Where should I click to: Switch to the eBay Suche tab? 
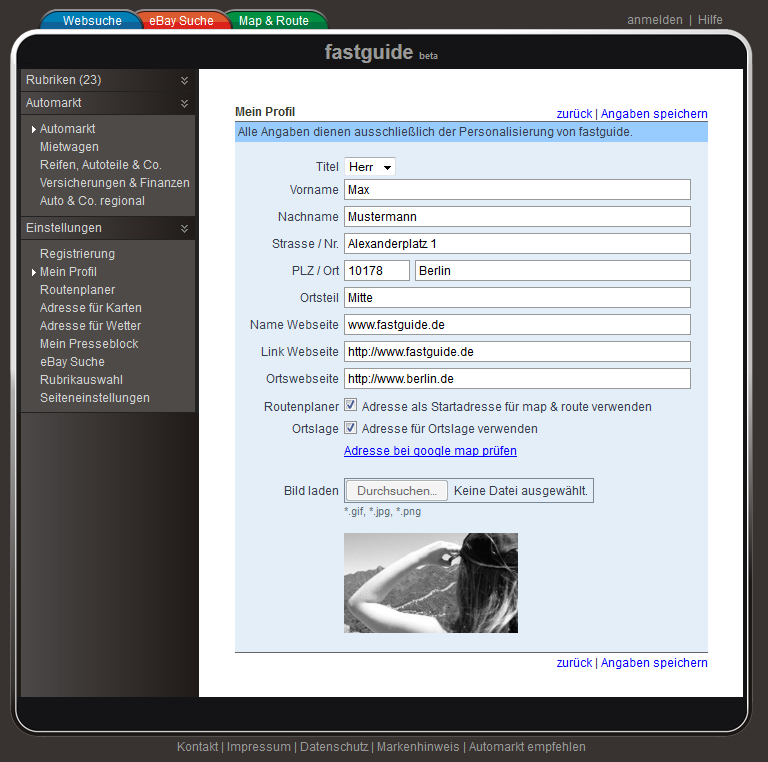coord(181,21)
